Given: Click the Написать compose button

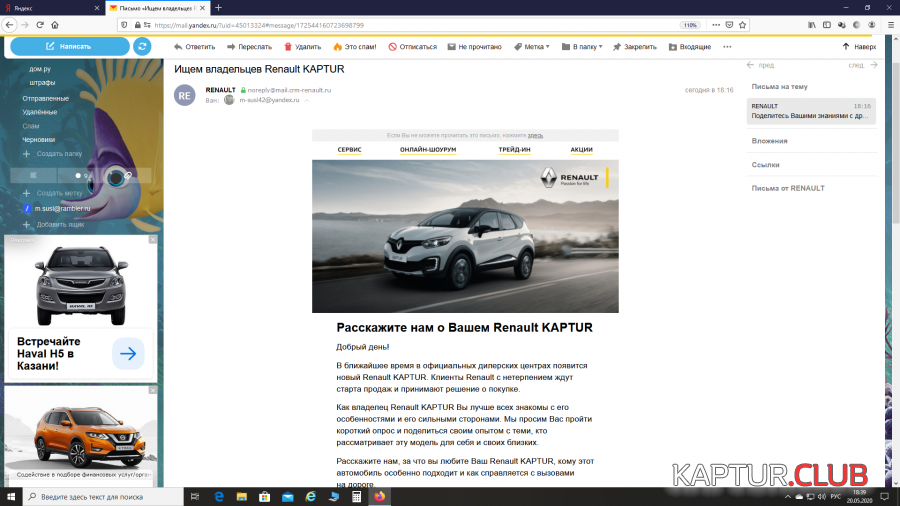Looking at the screenshot, I should (x=69, y=46).
